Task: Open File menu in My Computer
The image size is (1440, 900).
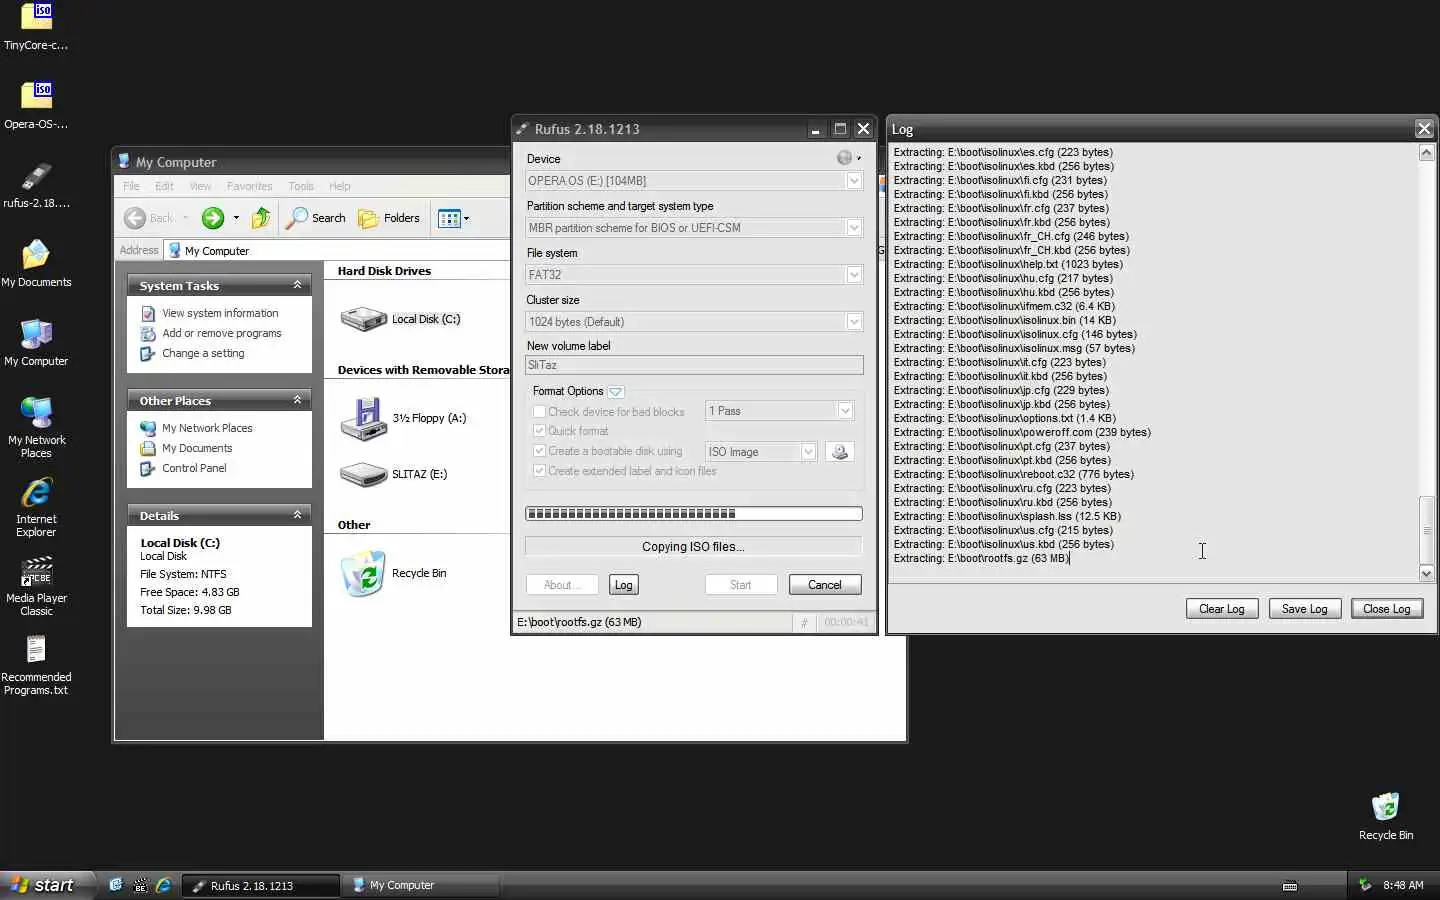Action: coord(131,186)
